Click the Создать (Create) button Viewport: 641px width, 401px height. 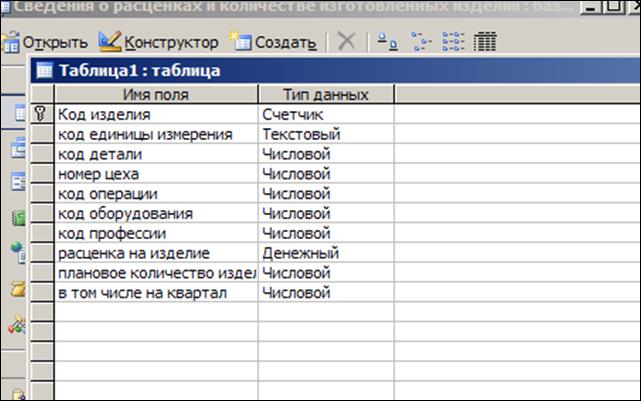[x=274, y=43]
